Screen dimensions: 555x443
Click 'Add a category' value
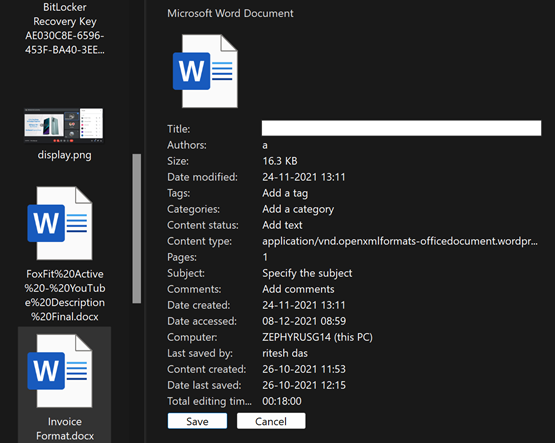click(x=298, y=209)
